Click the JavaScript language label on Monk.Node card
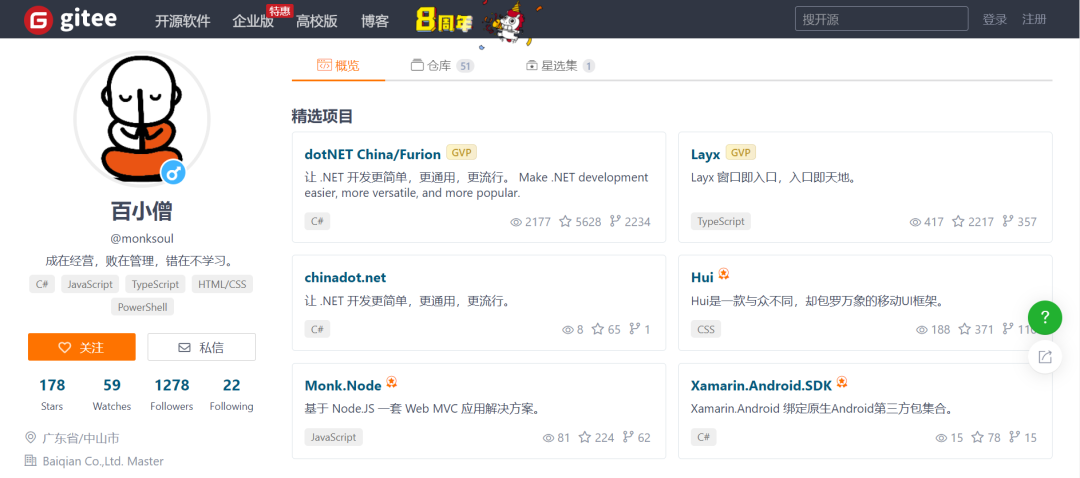The height and width of the screenshot is (478, 1080). click(333, 437)
